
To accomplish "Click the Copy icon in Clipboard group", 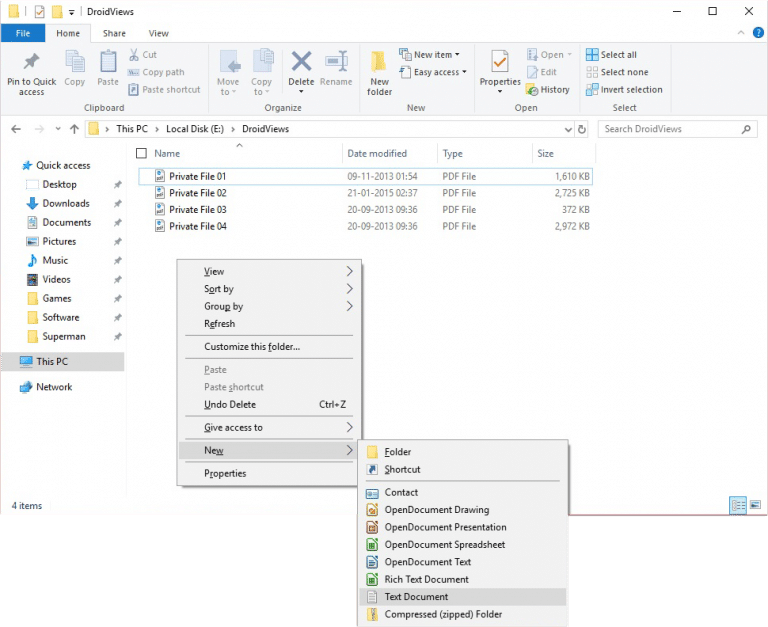I will point(74,61).
